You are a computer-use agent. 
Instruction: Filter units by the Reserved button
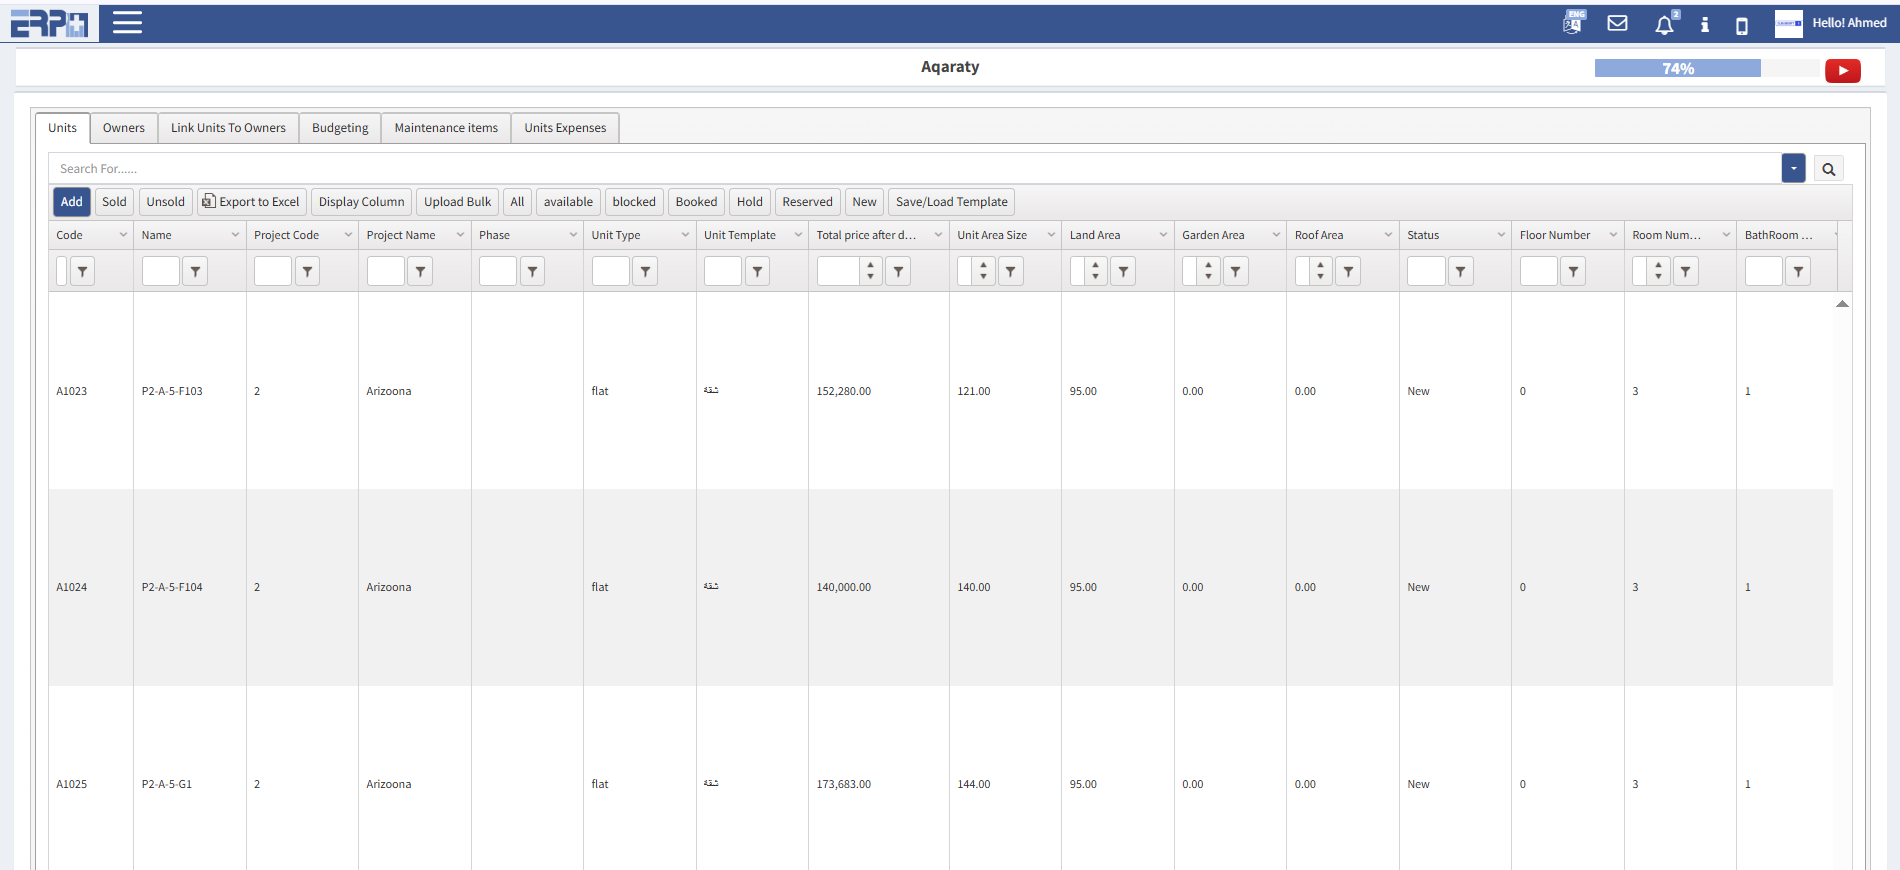pos(807,202)
